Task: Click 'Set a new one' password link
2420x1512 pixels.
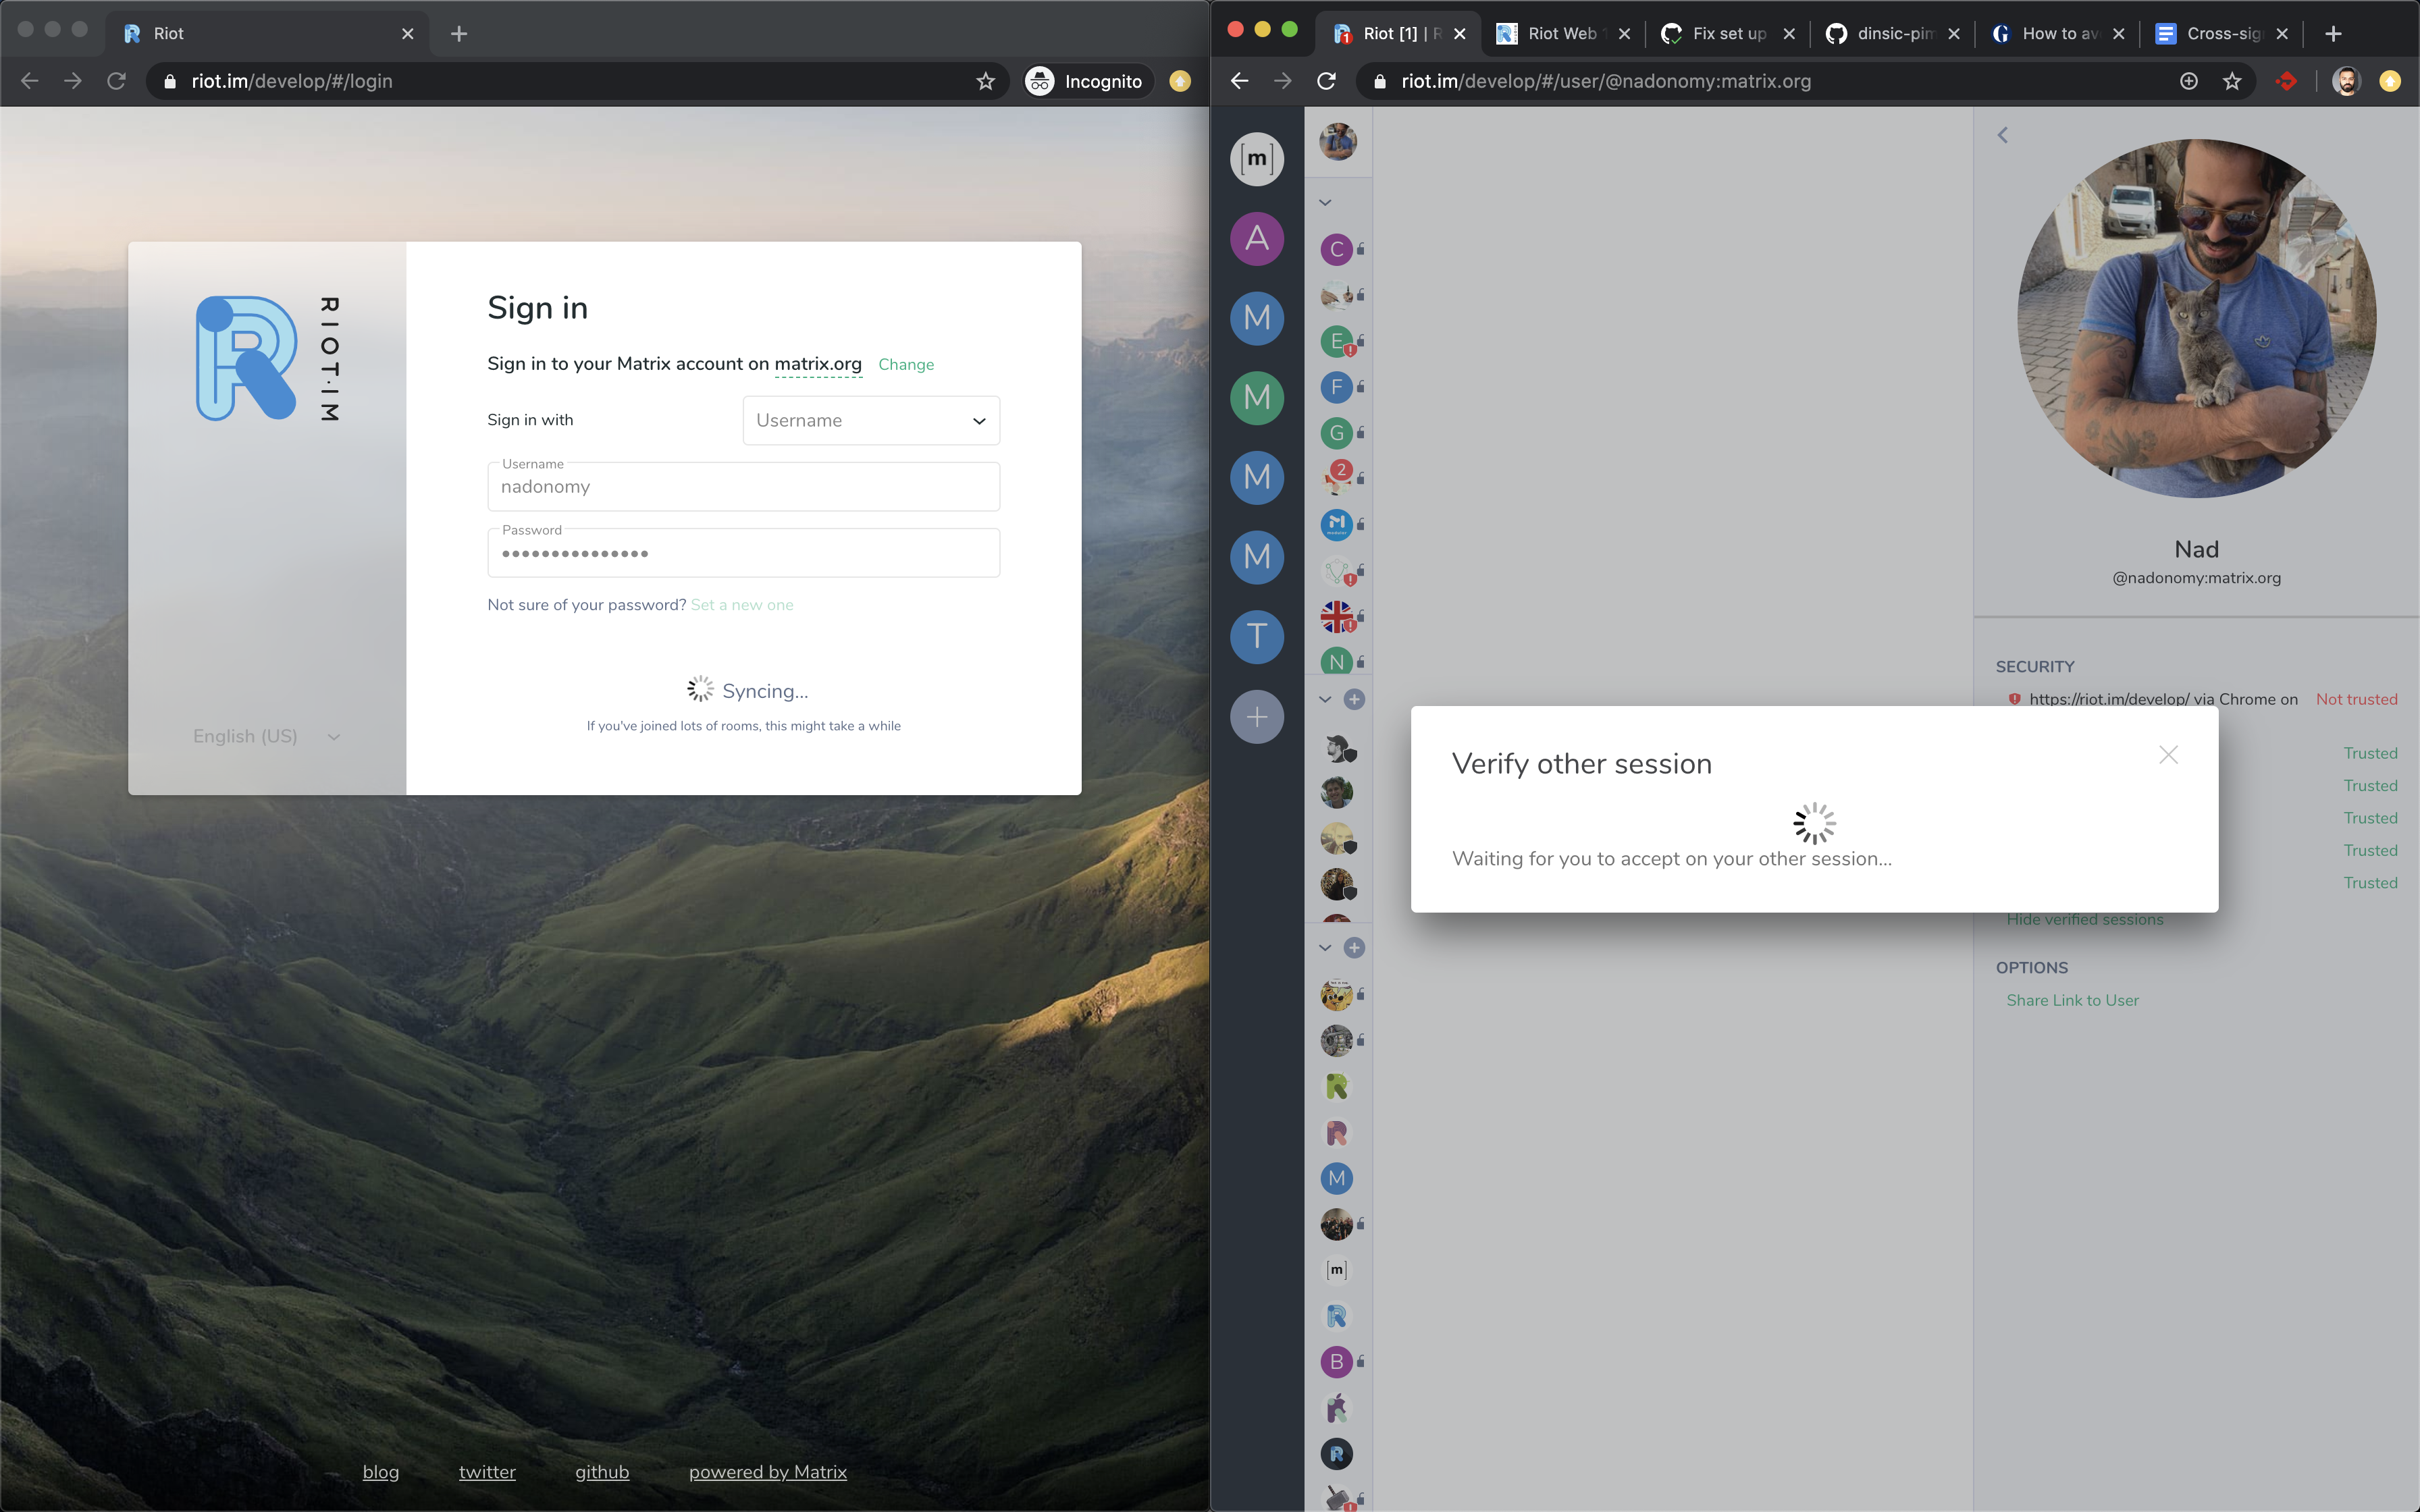Action: coord(742,605)
